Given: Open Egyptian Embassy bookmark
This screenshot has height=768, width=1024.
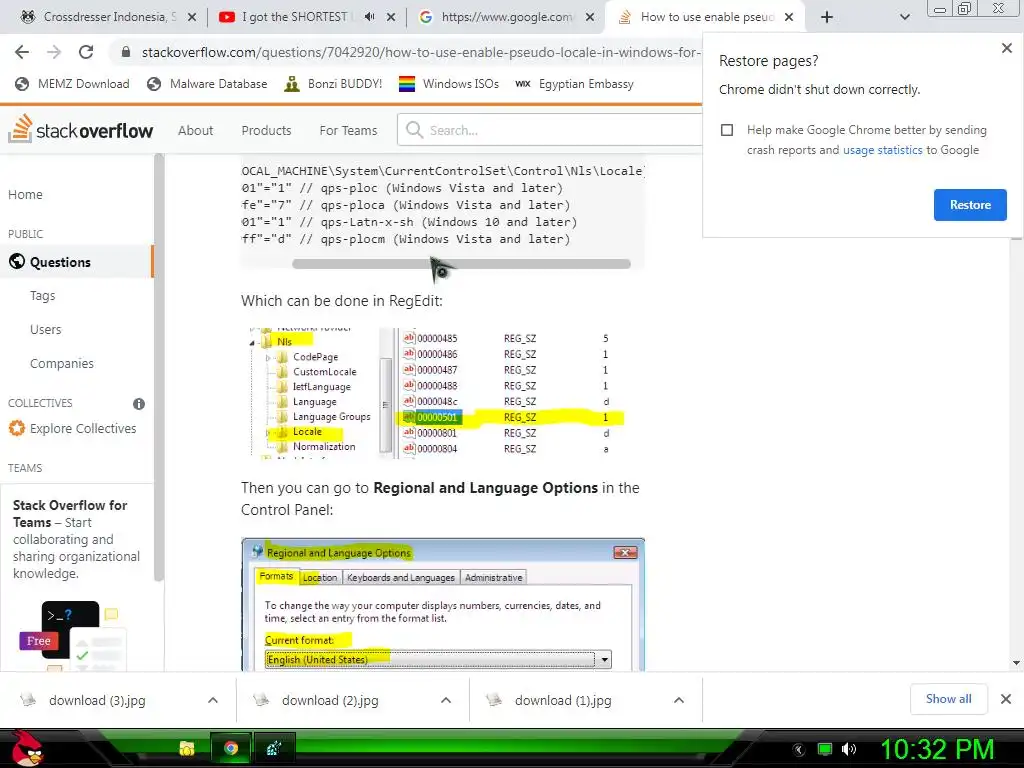Looking at the screenshot, I should tap(574, 84).
